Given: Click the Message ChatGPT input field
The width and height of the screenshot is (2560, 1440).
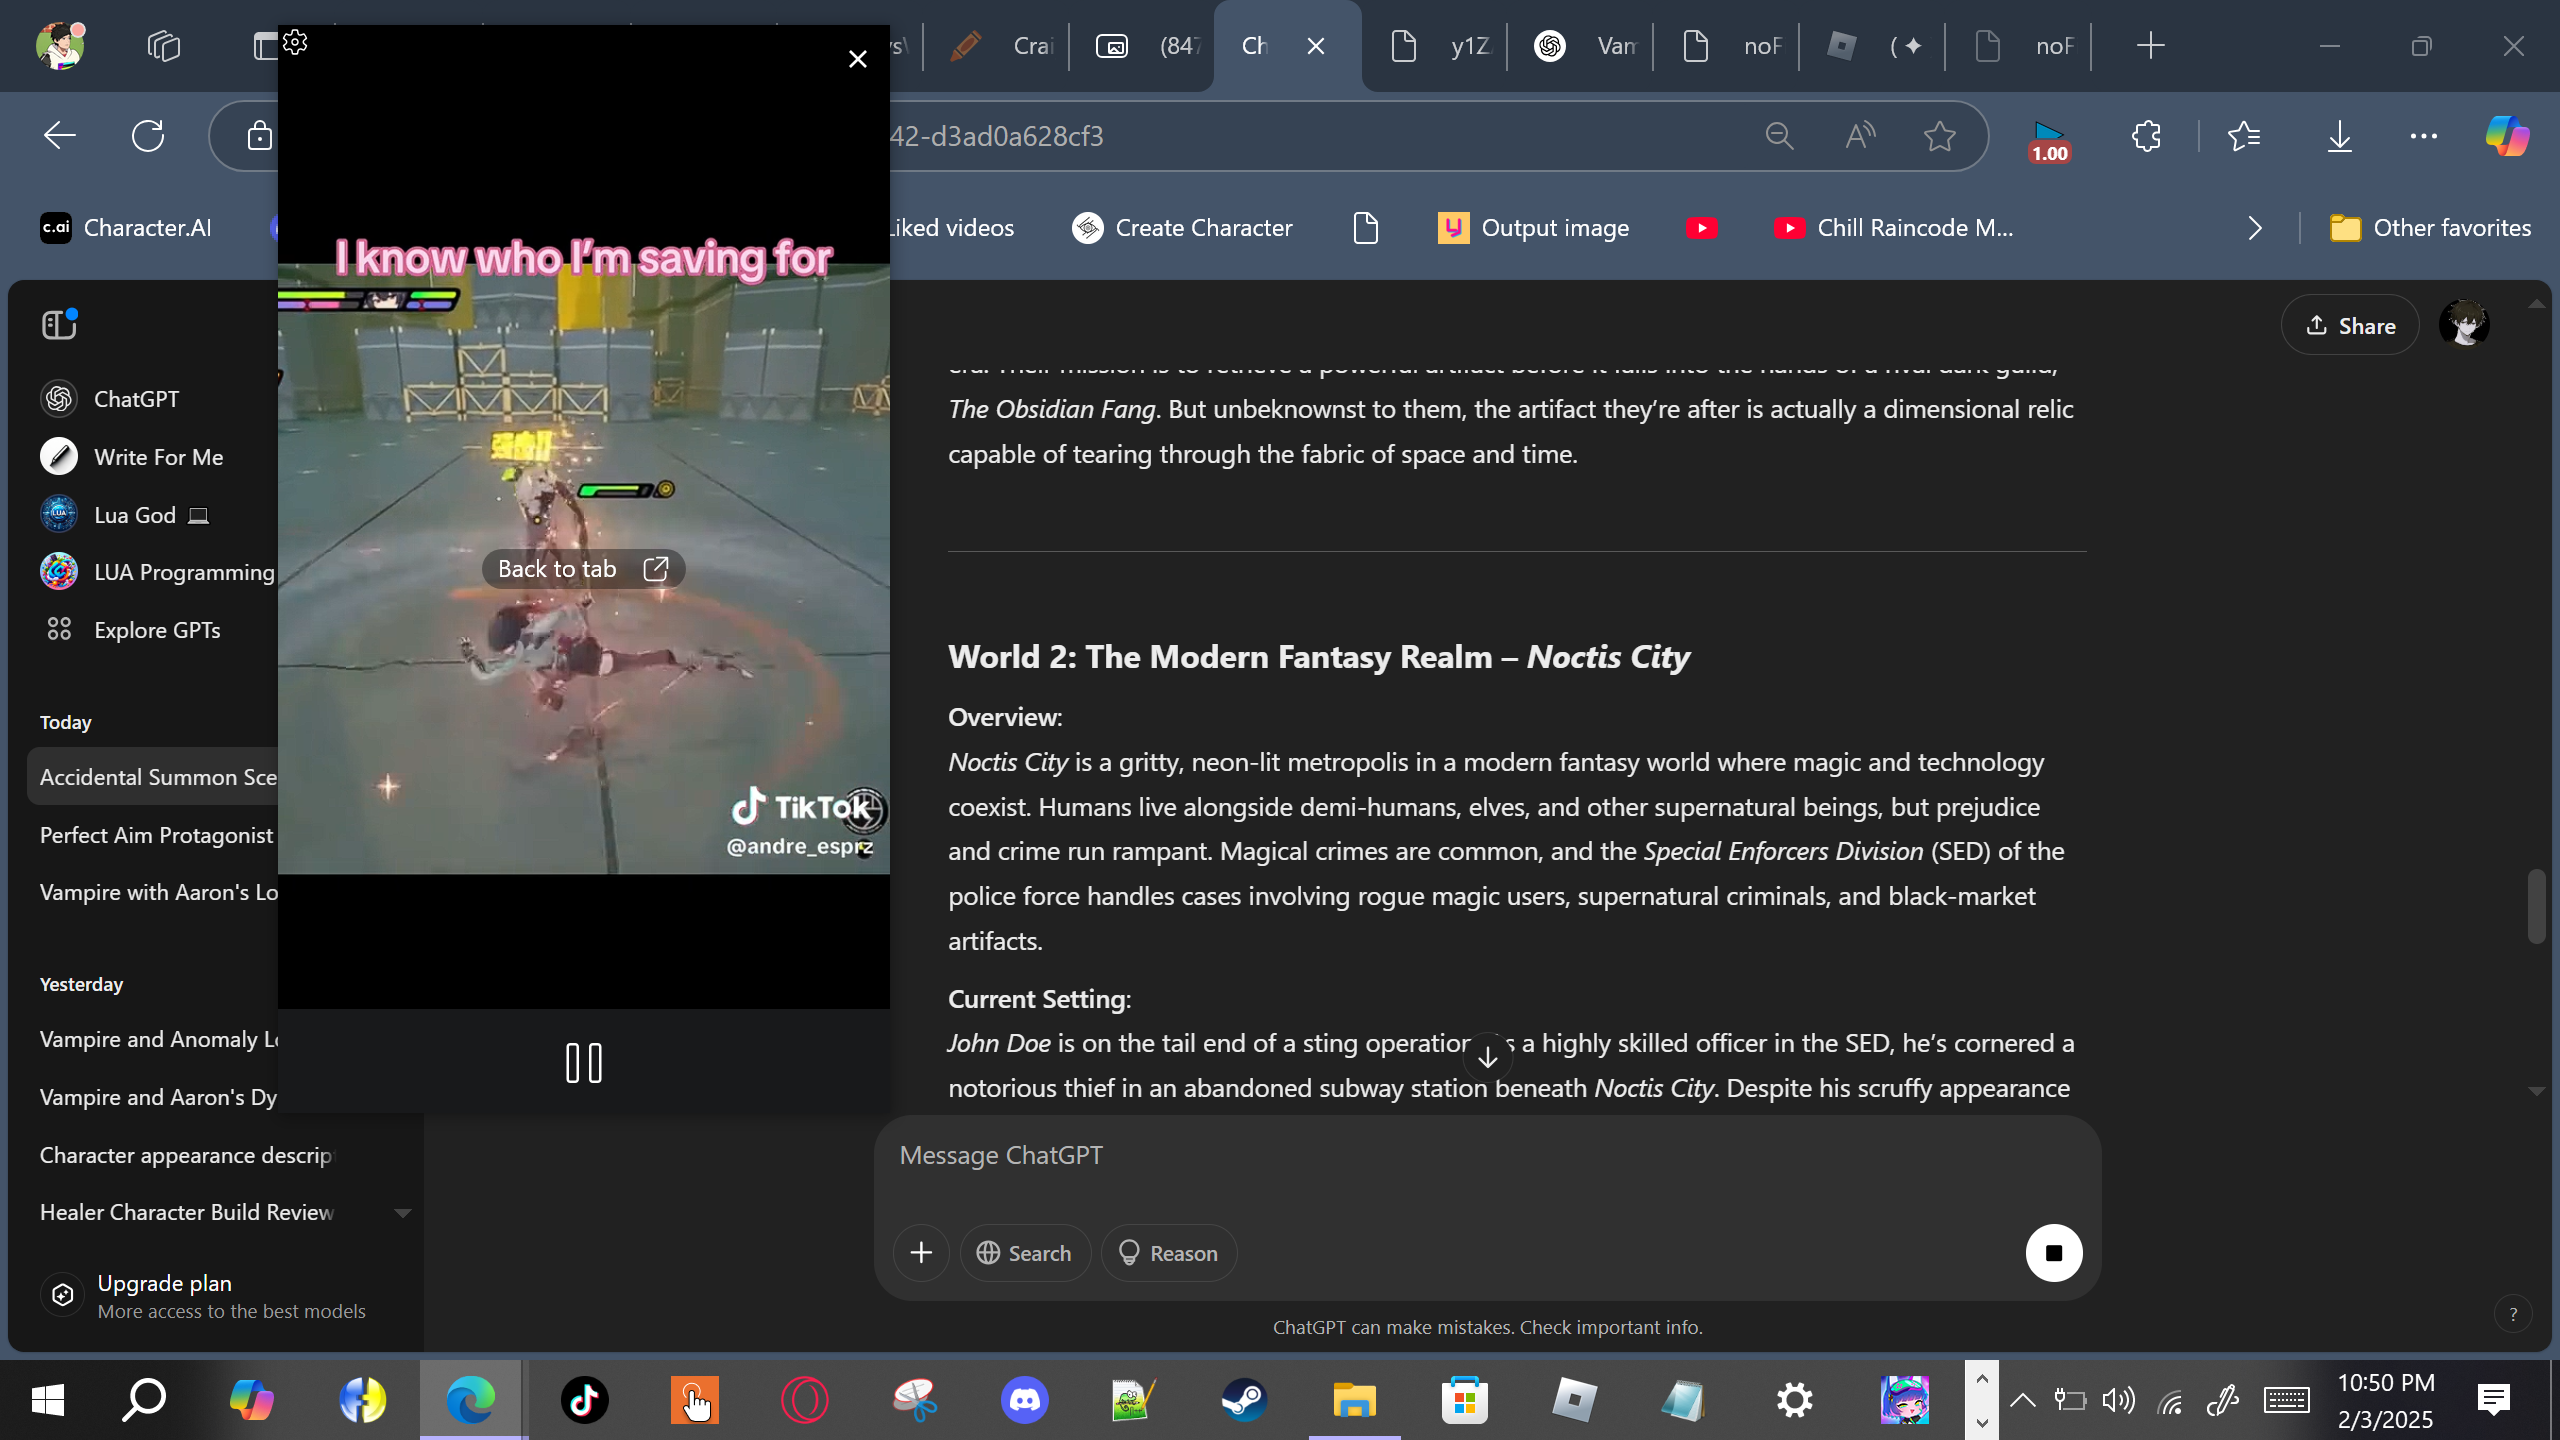Looking at the screenshot, I should 1487,1156.
